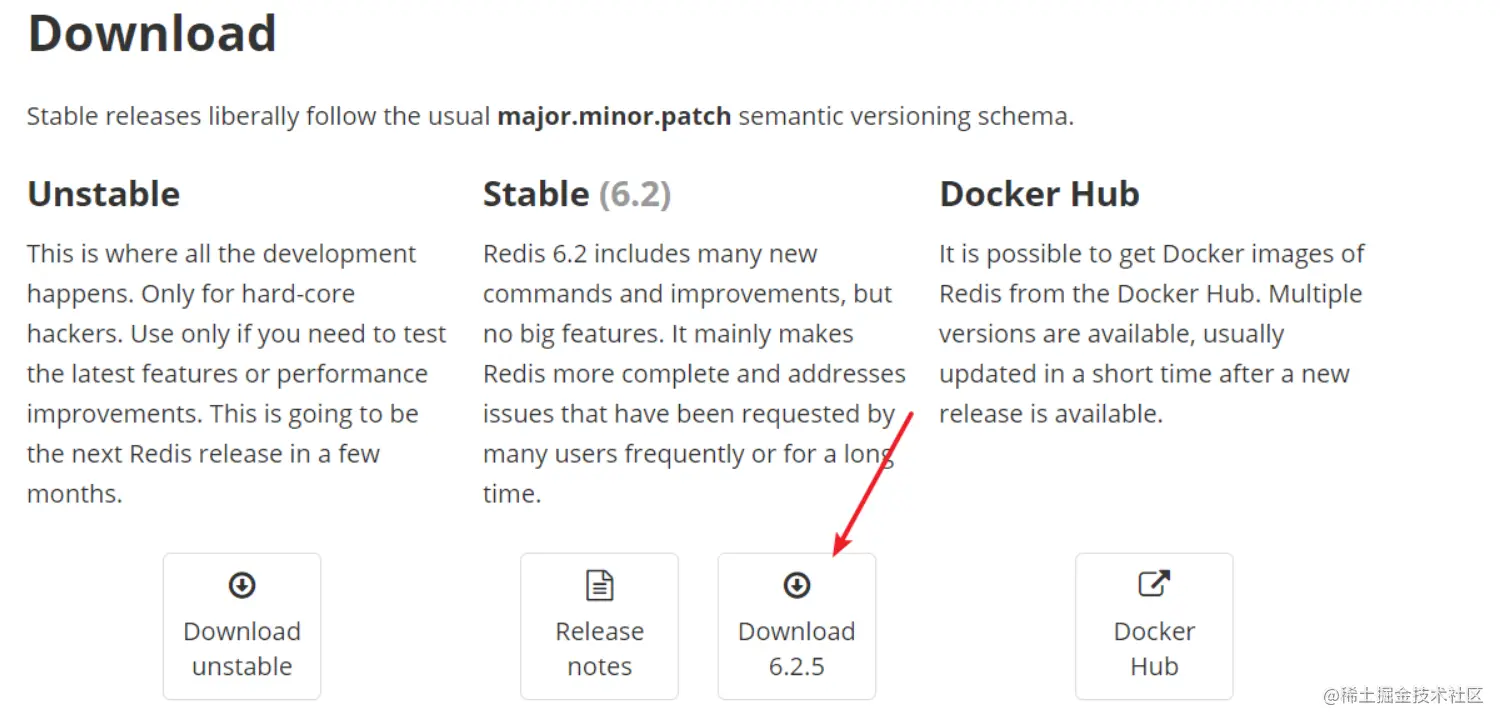Click the external-link icon in the Docker Hub button
This screenshot has width=1505, height=727.
pyautogui.click(x=1154, y=583)
